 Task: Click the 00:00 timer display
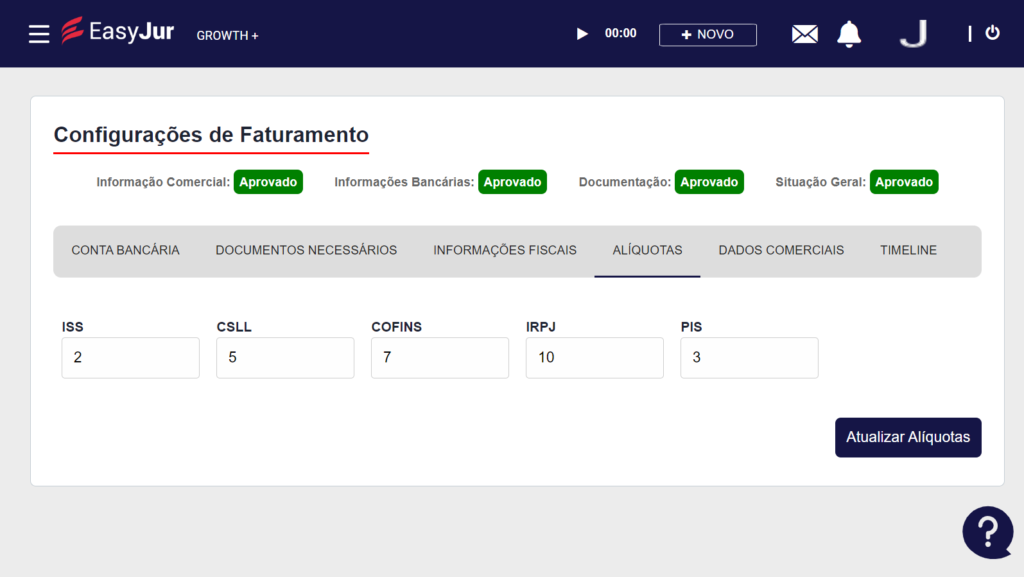click(620, 33)
